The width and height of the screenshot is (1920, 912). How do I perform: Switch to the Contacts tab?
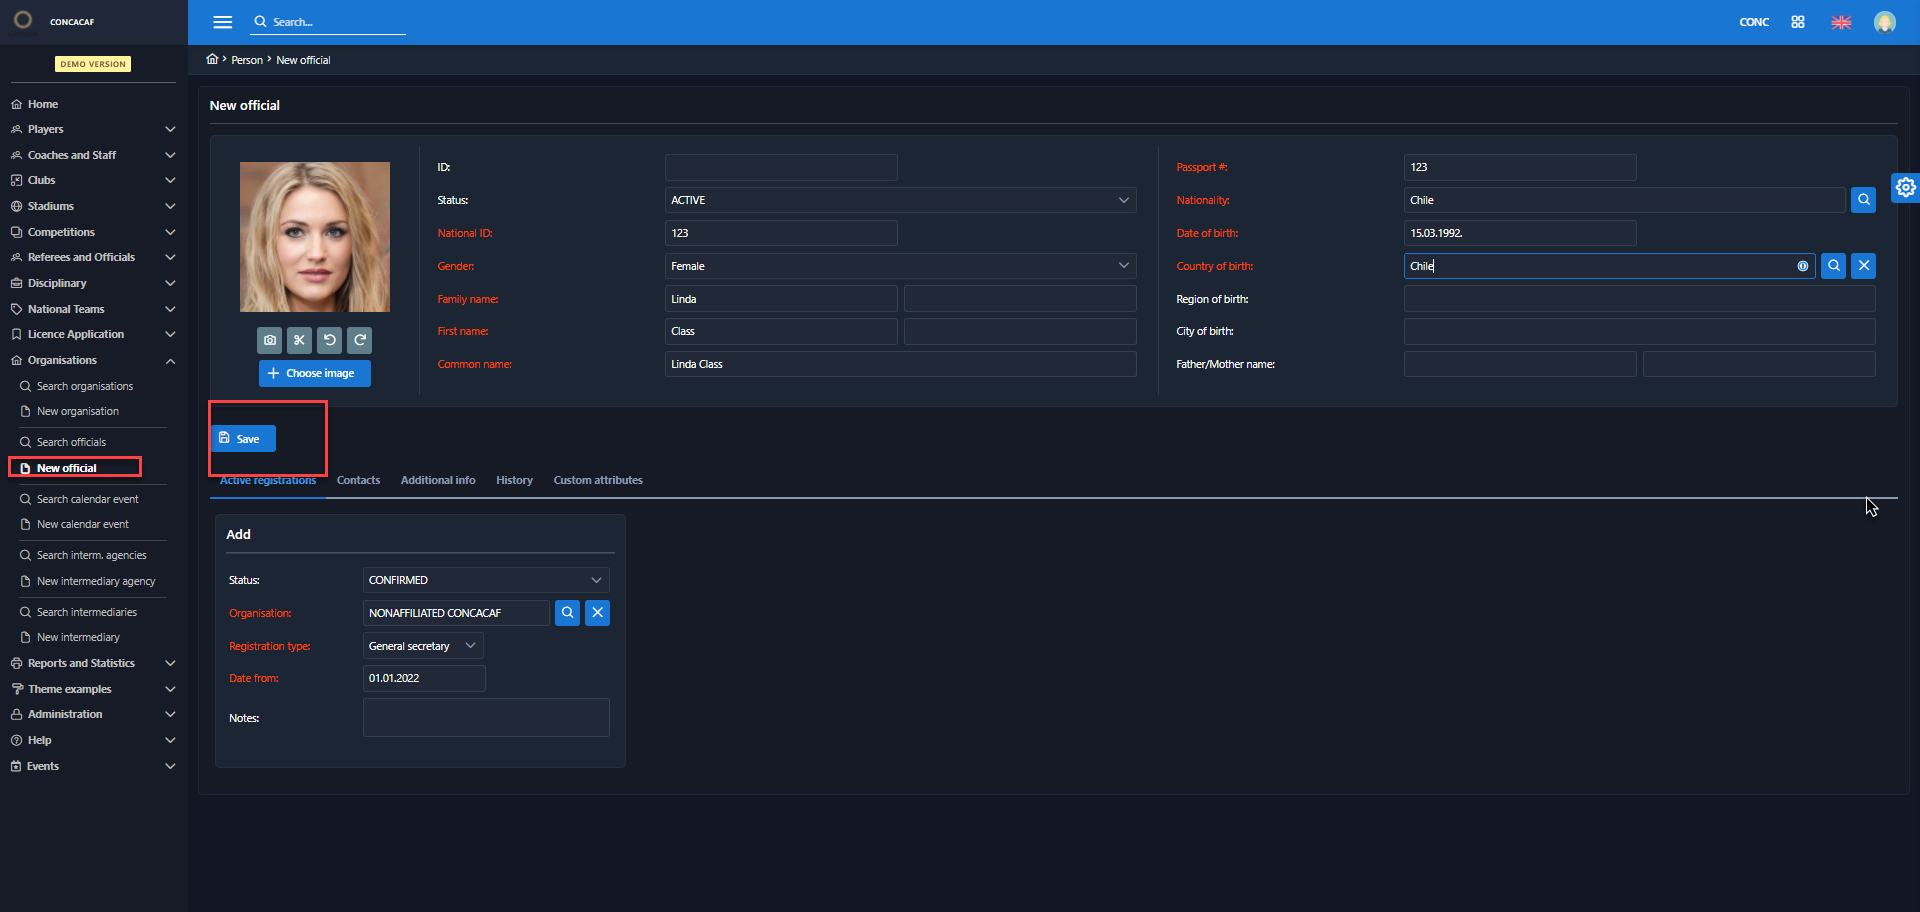(x=358, y=480)
